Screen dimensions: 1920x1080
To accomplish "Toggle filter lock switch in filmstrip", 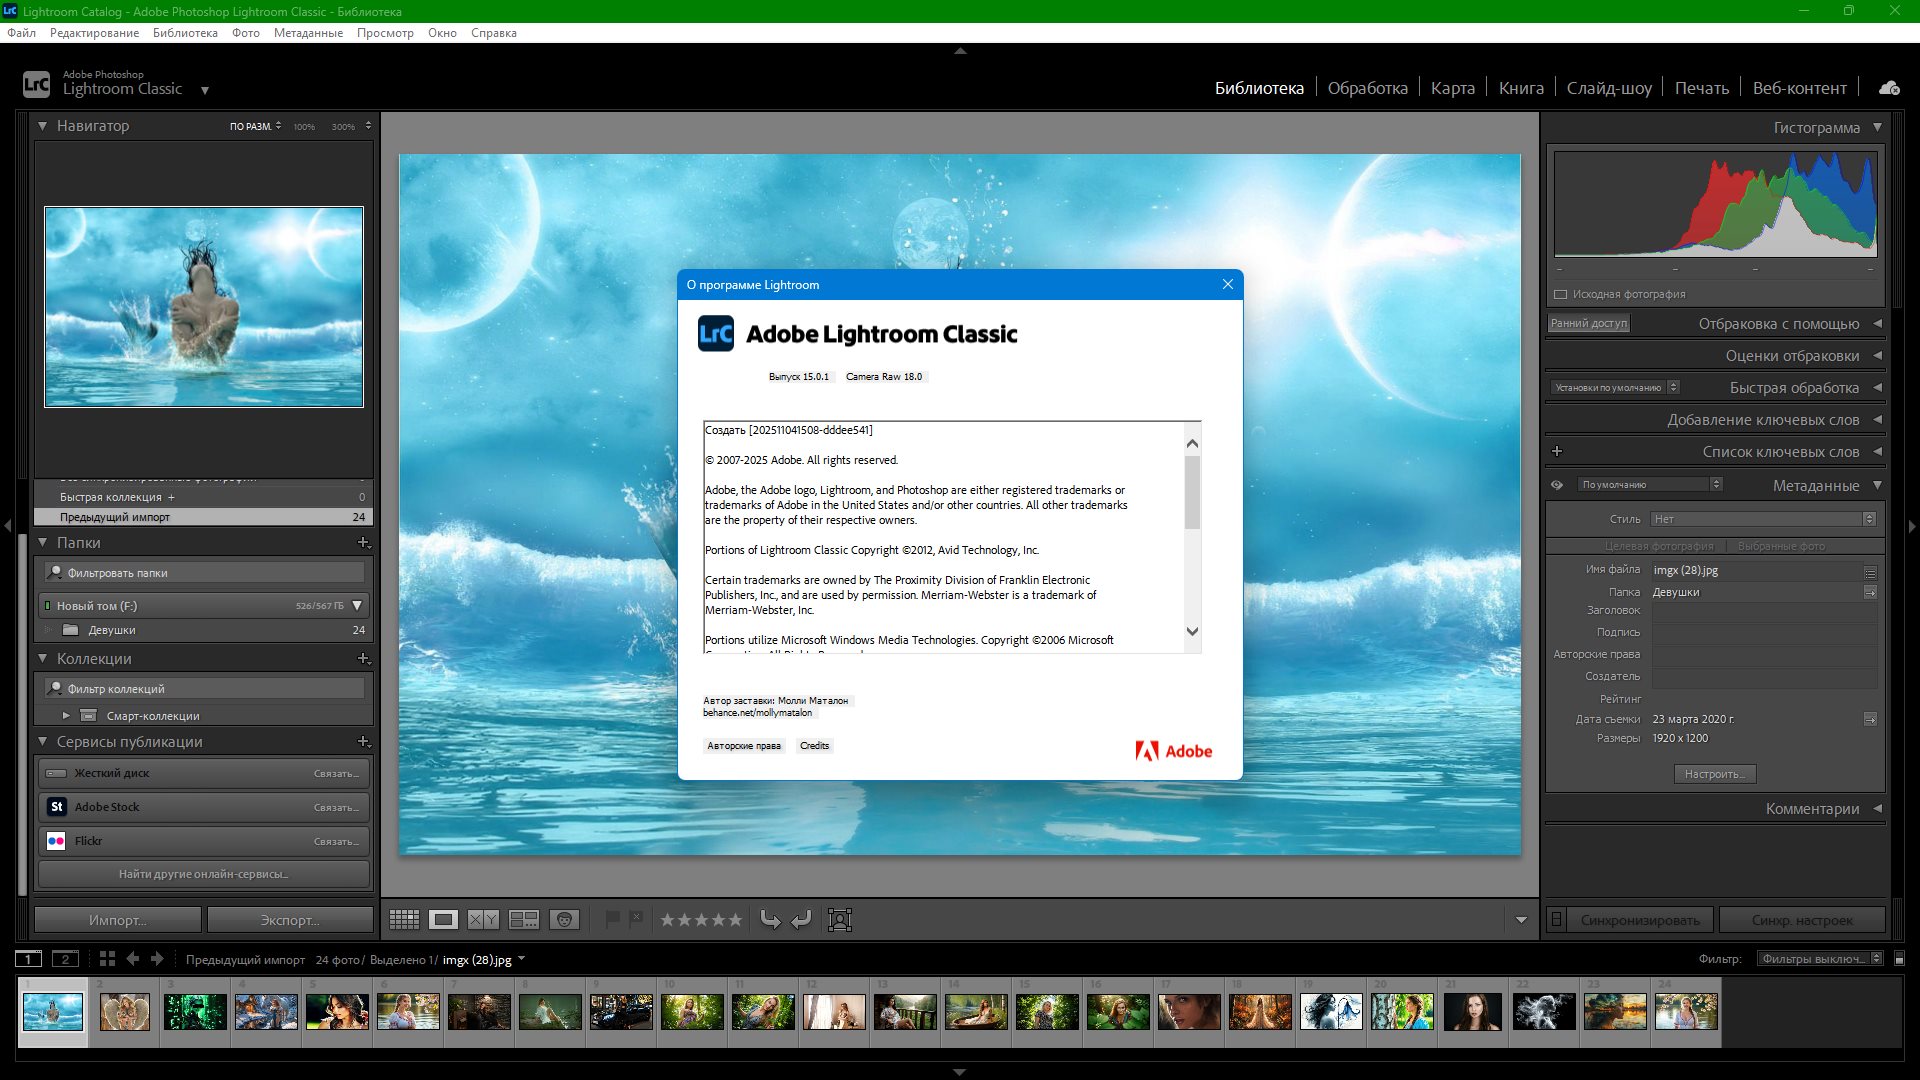I will [x=1900, y=959].
